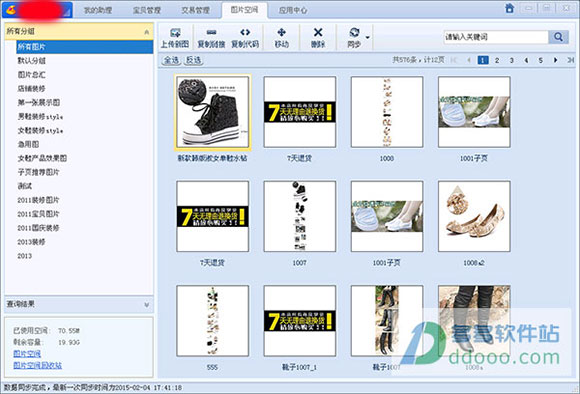Image resolution: width=580 pixels, height=394 pixels.
Task: Click the 移动 move icon
Action: point(281,33)
